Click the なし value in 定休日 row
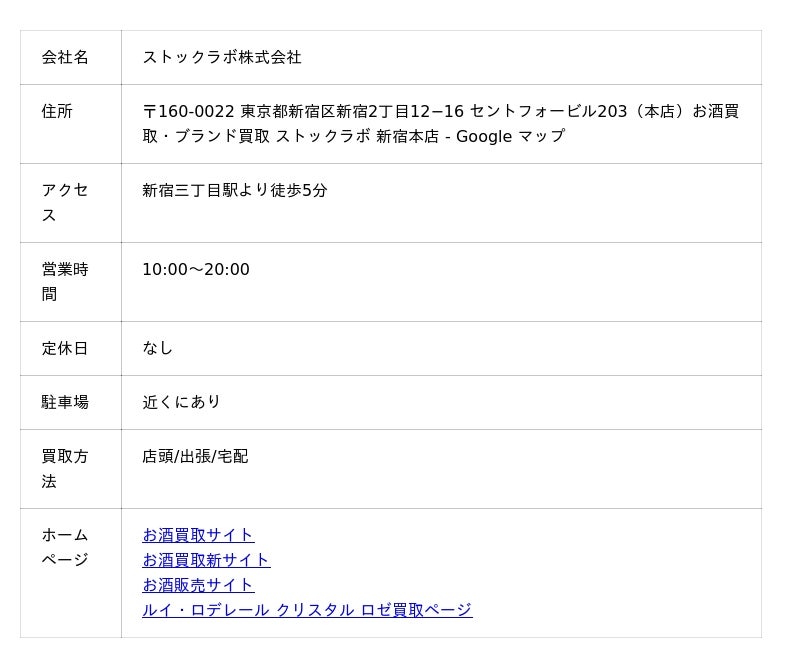Image resolution: width=800 pixels, height=668 pixels. point(158,348)
